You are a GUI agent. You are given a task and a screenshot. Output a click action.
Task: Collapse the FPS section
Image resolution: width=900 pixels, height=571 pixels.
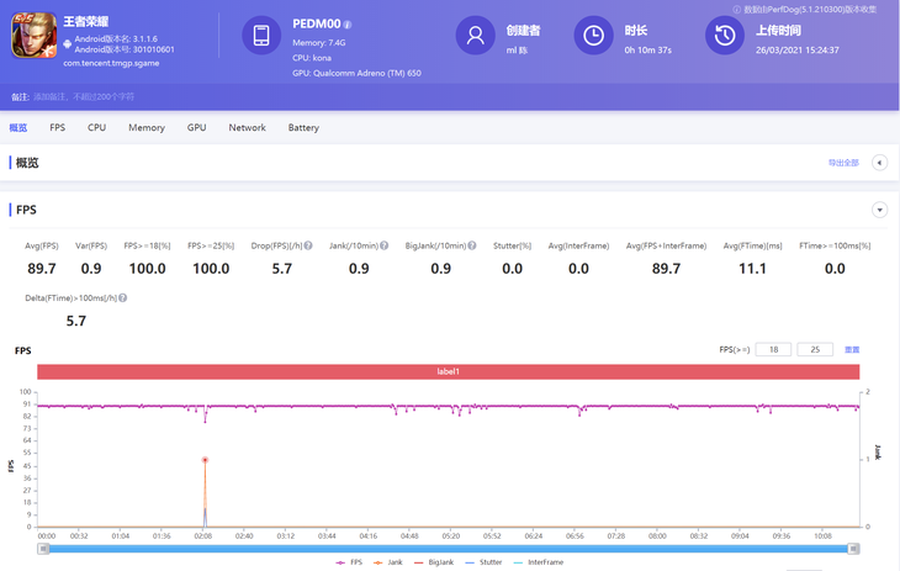point(880,210)
